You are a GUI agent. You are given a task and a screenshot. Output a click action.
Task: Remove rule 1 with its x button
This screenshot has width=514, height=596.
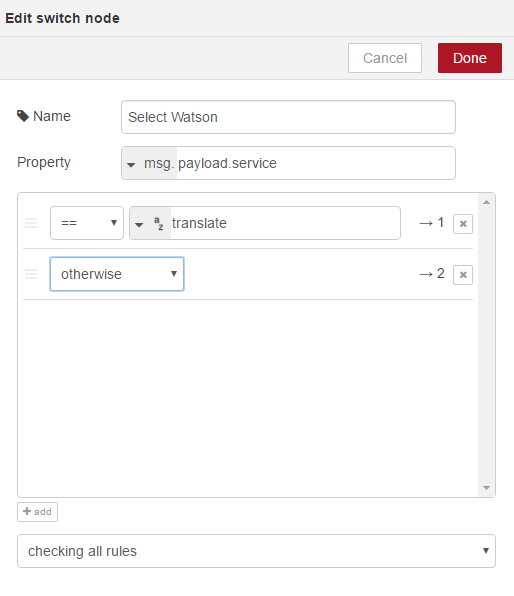pyautogui.click(x=463, y=224)
